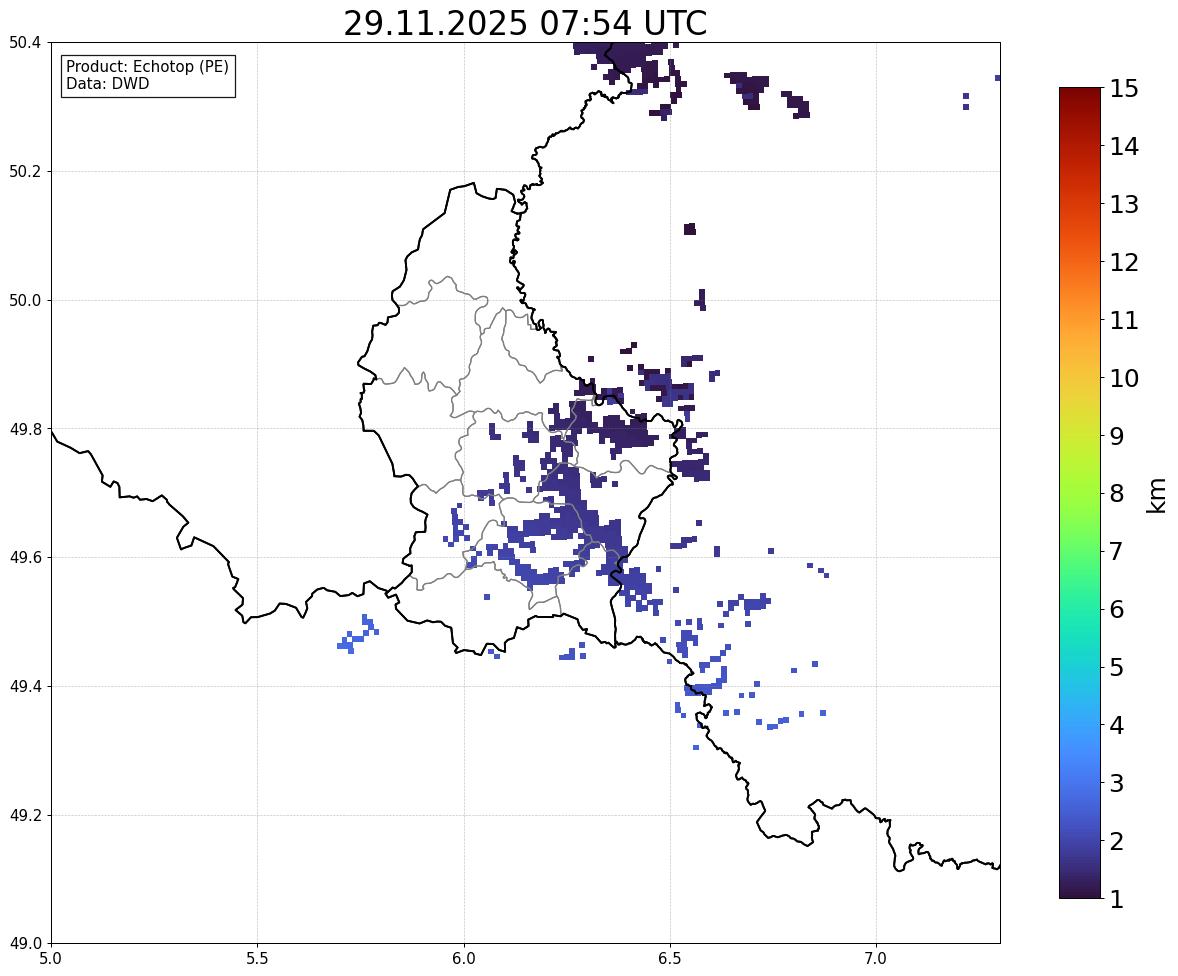Click longitude axis label 6.0

pos(464,959)
